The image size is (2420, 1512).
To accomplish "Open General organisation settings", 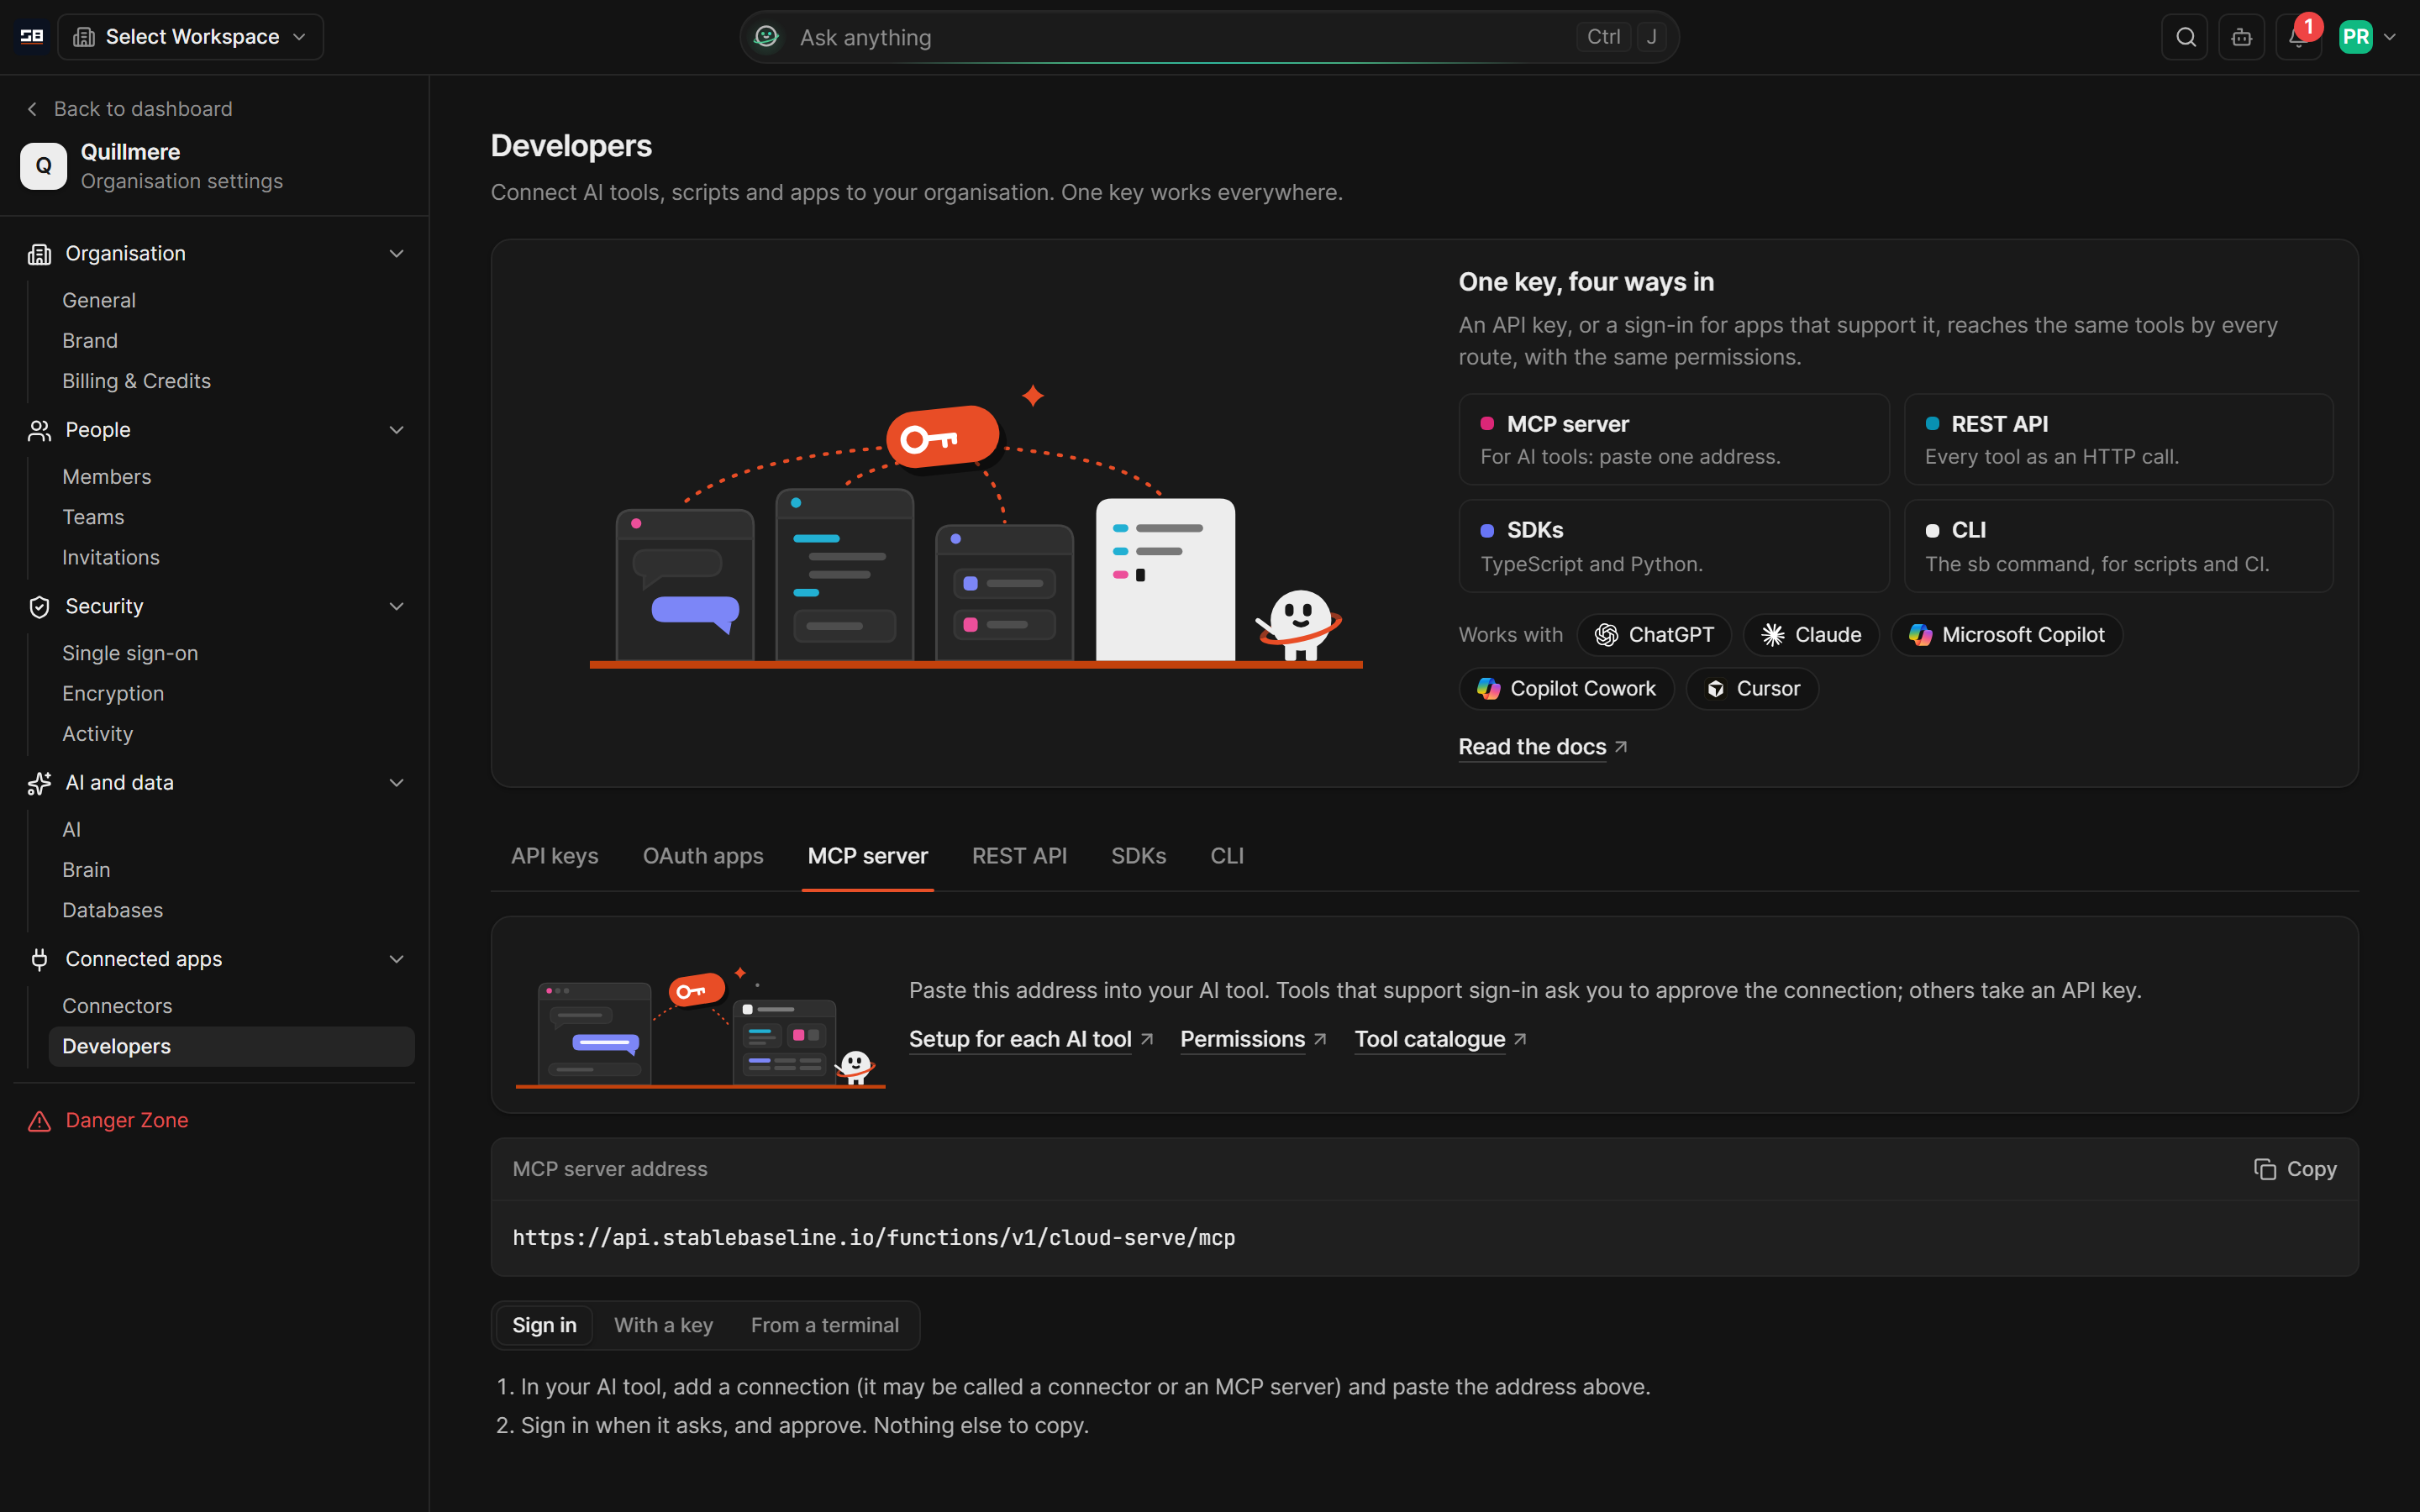I will click(x=99, y=301).
